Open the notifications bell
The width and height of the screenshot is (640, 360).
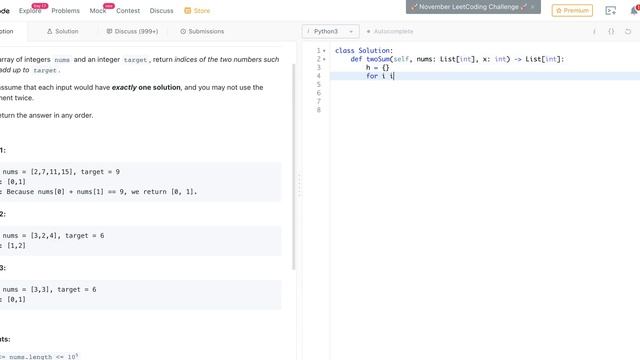pyautogui.click(x=635, y=11)
